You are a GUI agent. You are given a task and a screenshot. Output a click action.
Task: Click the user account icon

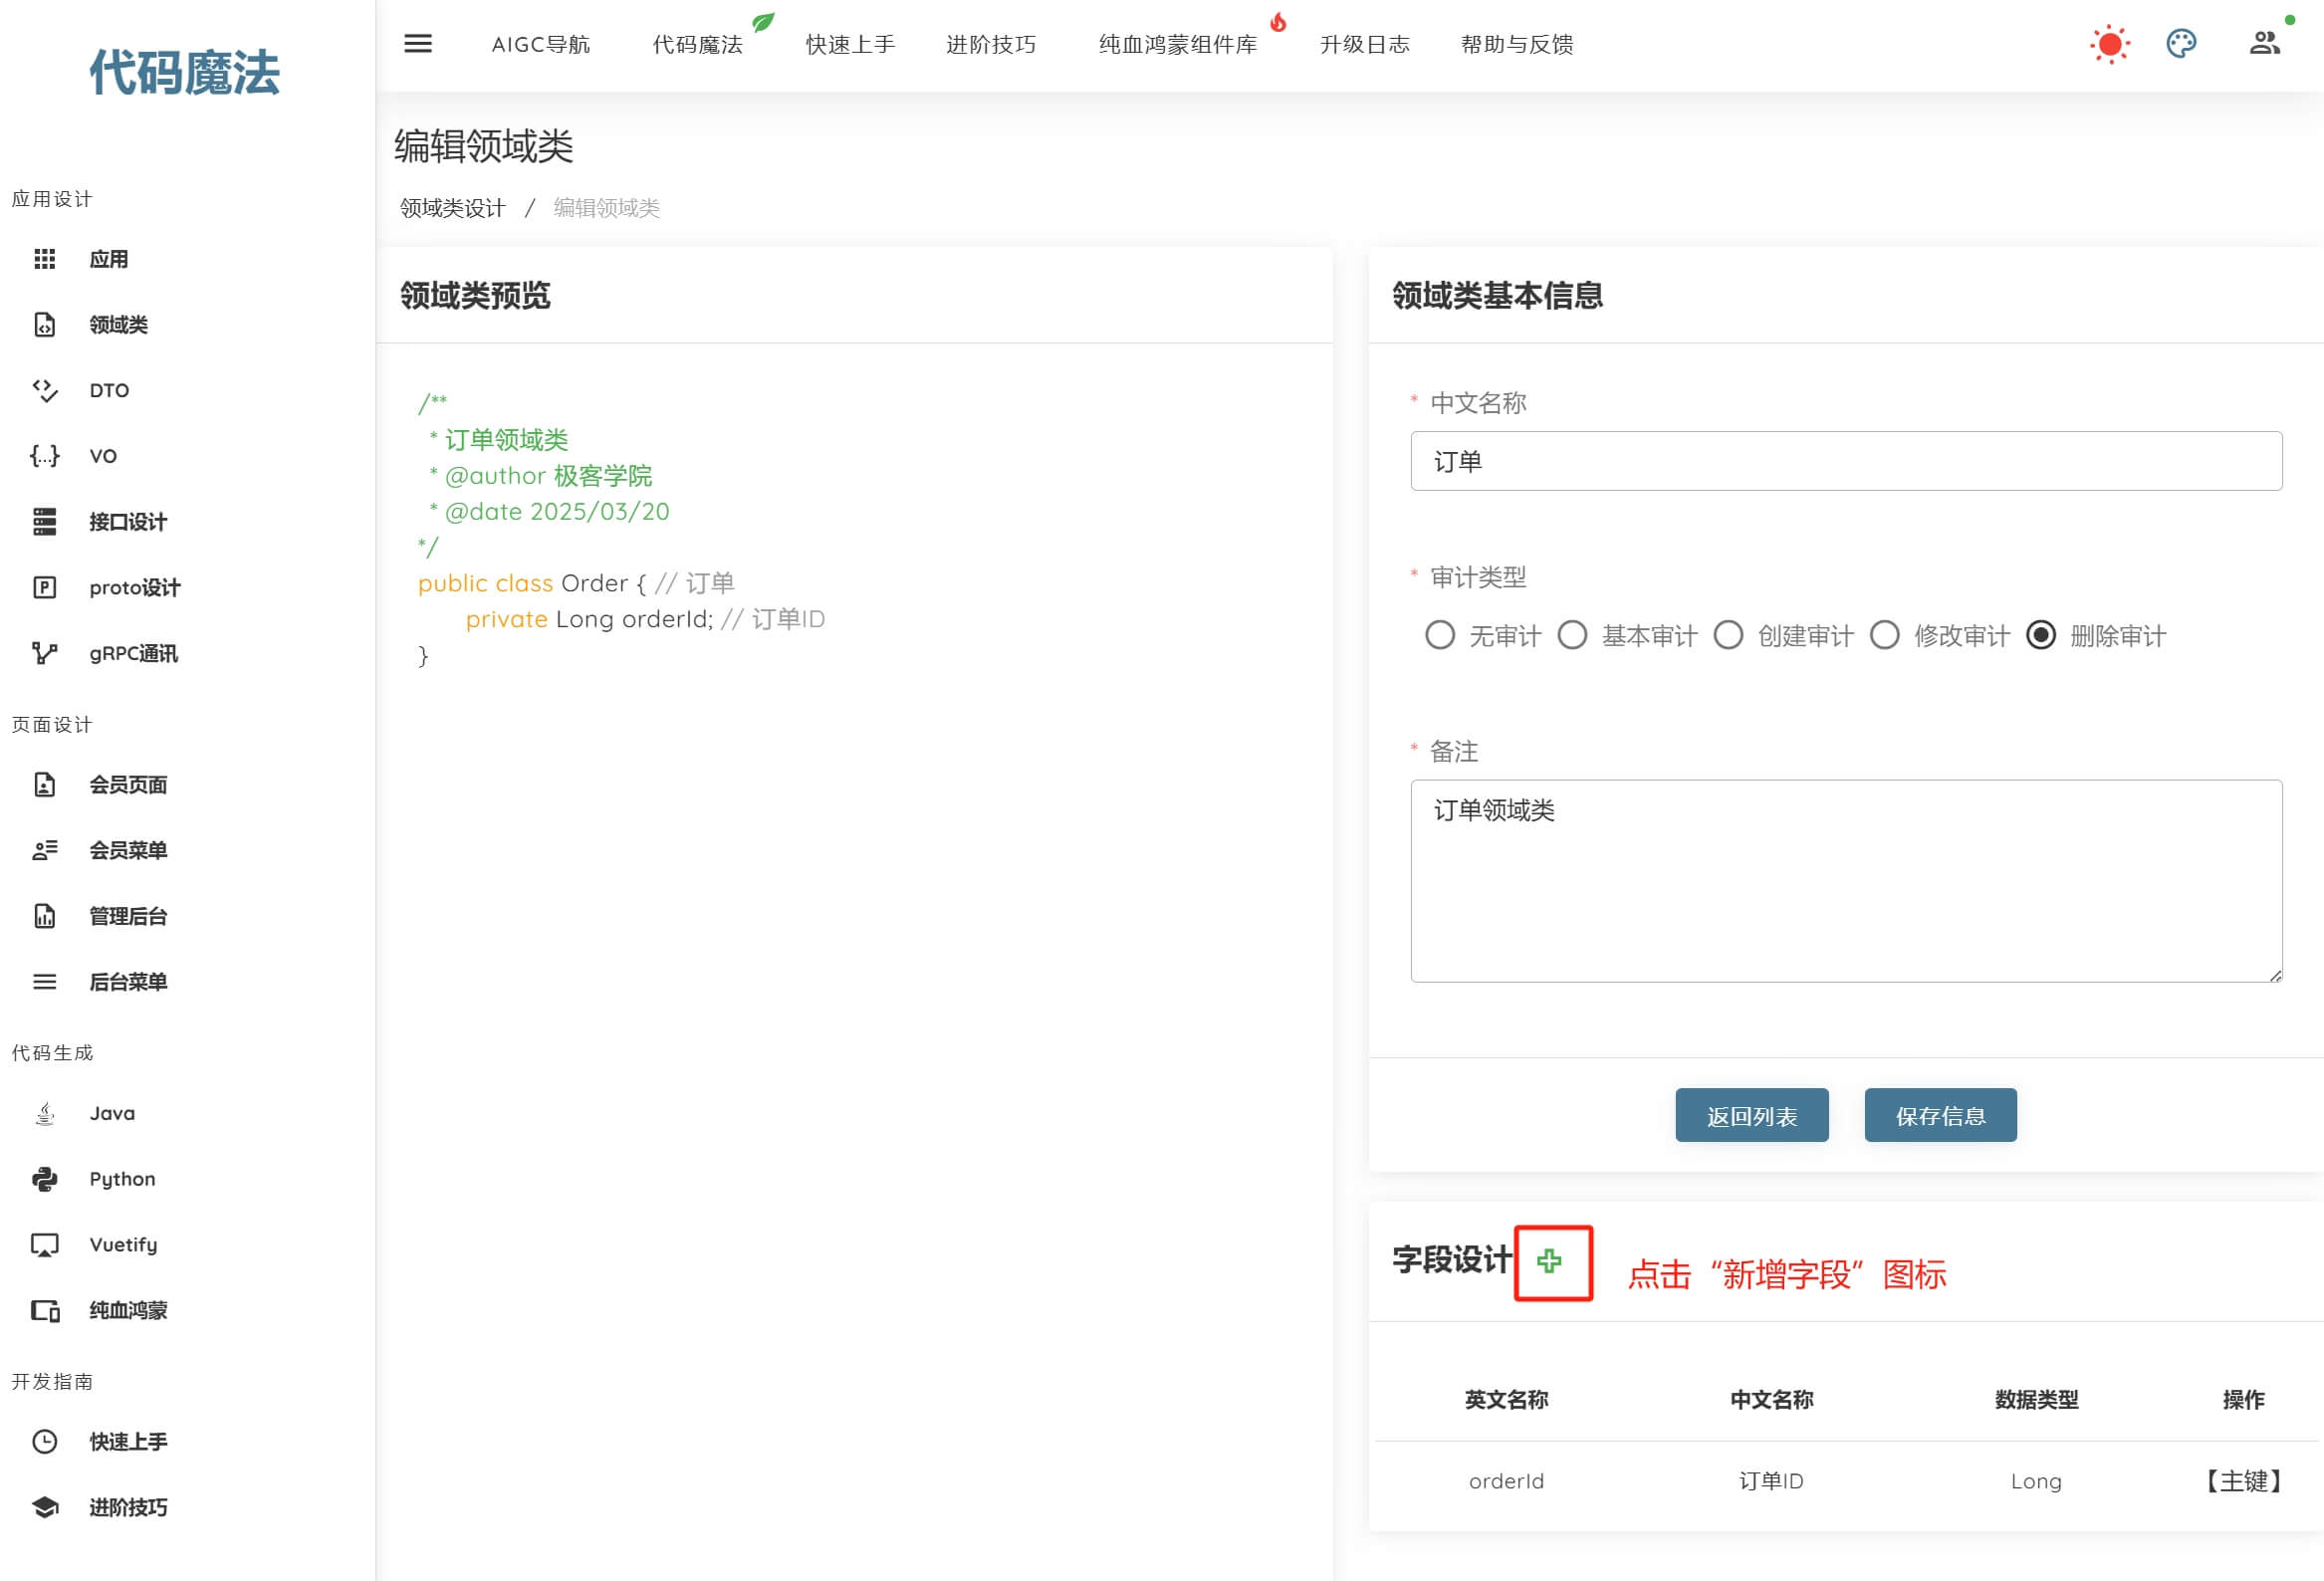[2263, 44]
